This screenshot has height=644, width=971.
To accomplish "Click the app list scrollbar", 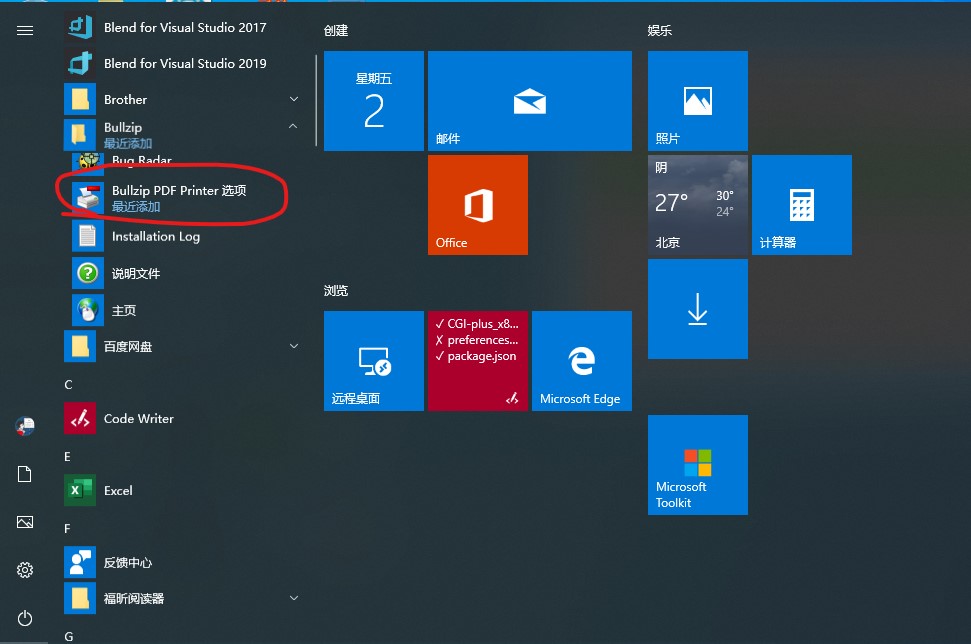I will pyautogui.click(x=316, y=100).
